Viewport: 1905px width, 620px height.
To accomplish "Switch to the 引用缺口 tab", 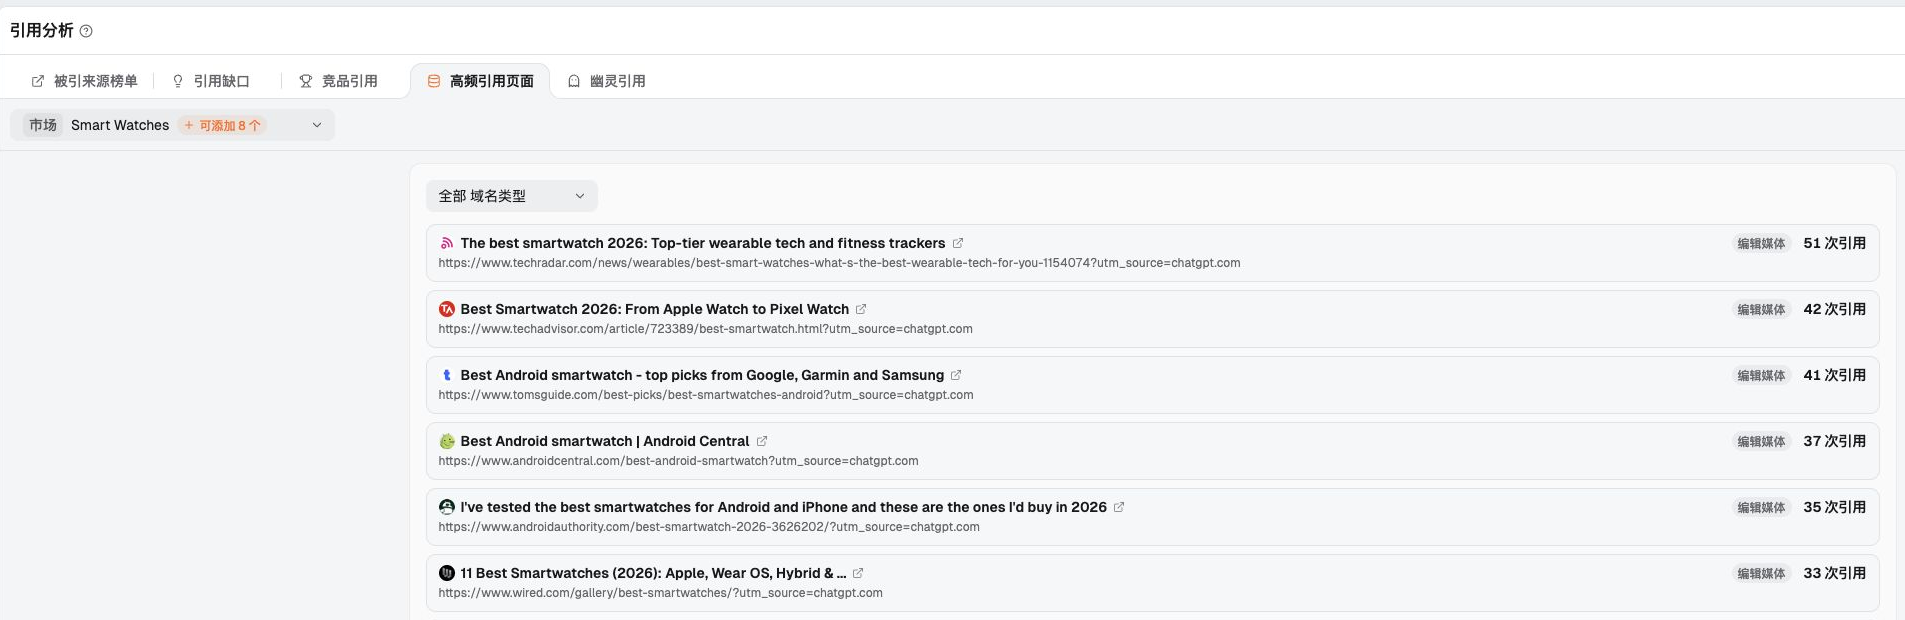I will click(211, 81).
